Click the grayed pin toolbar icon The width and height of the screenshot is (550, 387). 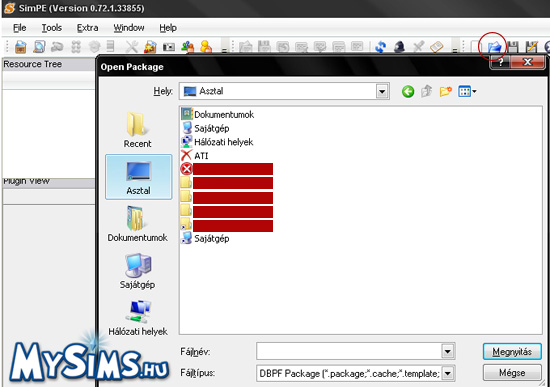click(x=418, y=46)
